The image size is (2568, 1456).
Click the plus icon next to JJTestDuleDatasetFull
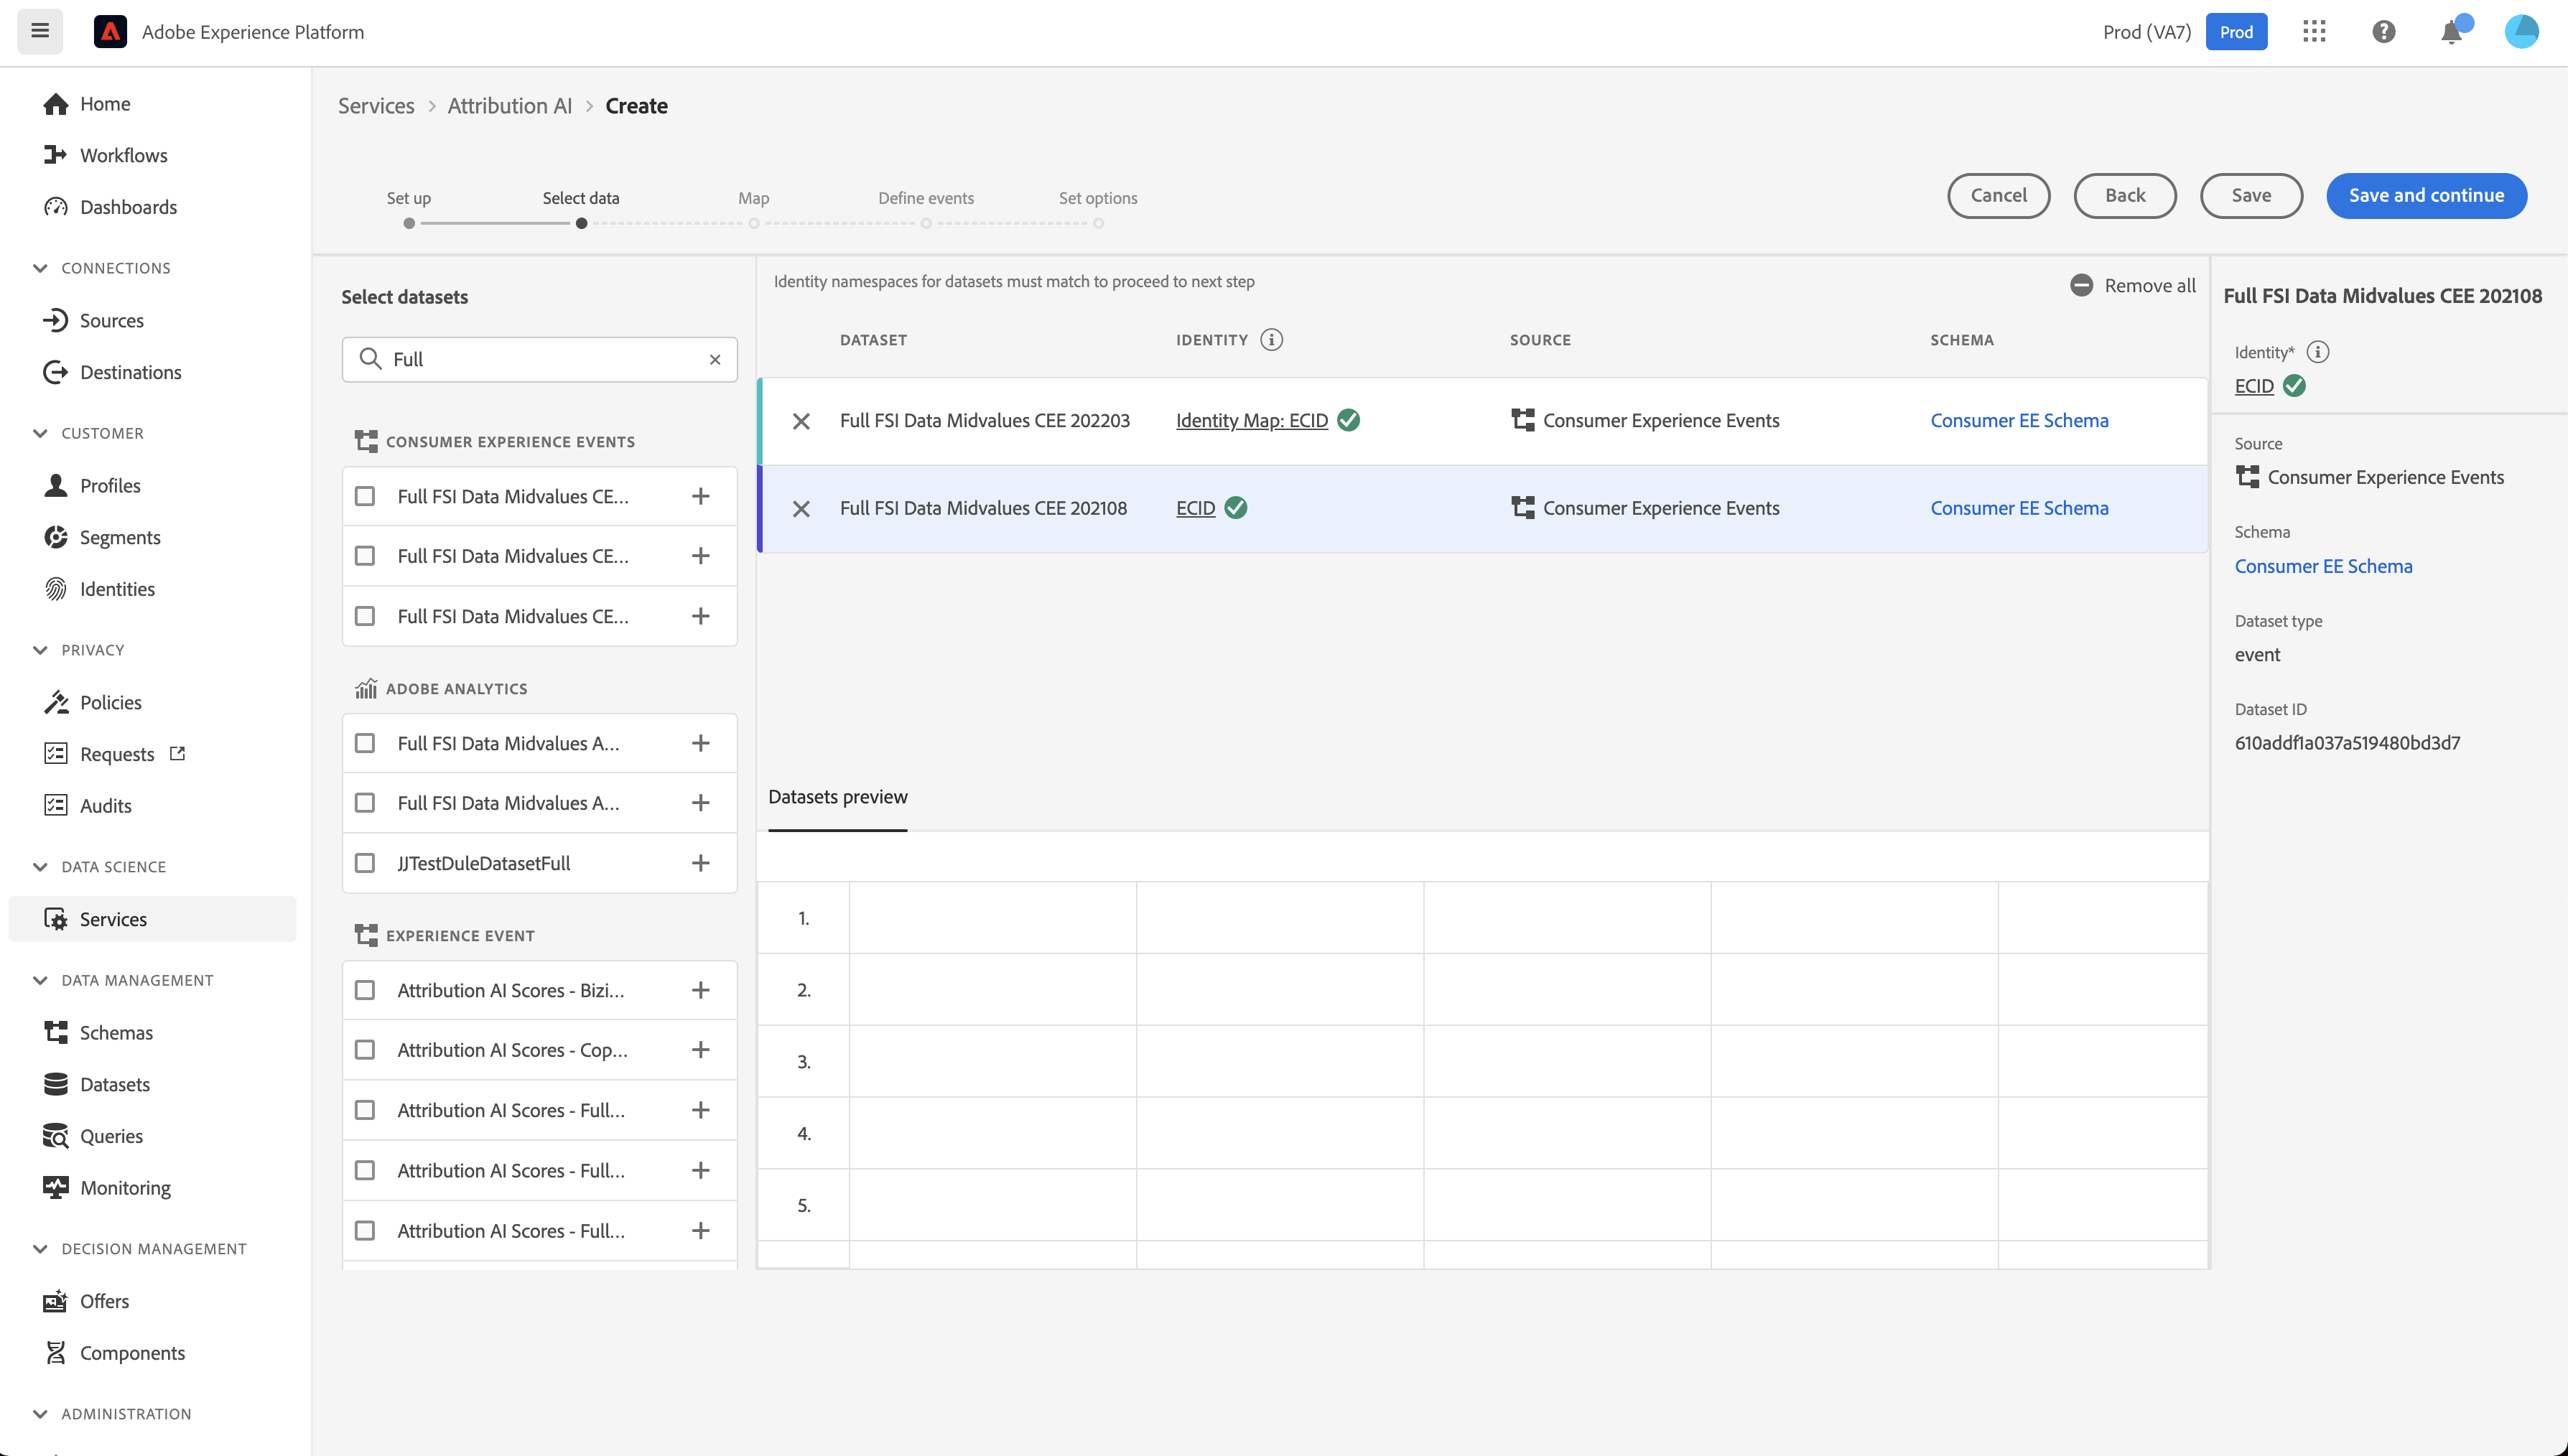click(701, 863)
